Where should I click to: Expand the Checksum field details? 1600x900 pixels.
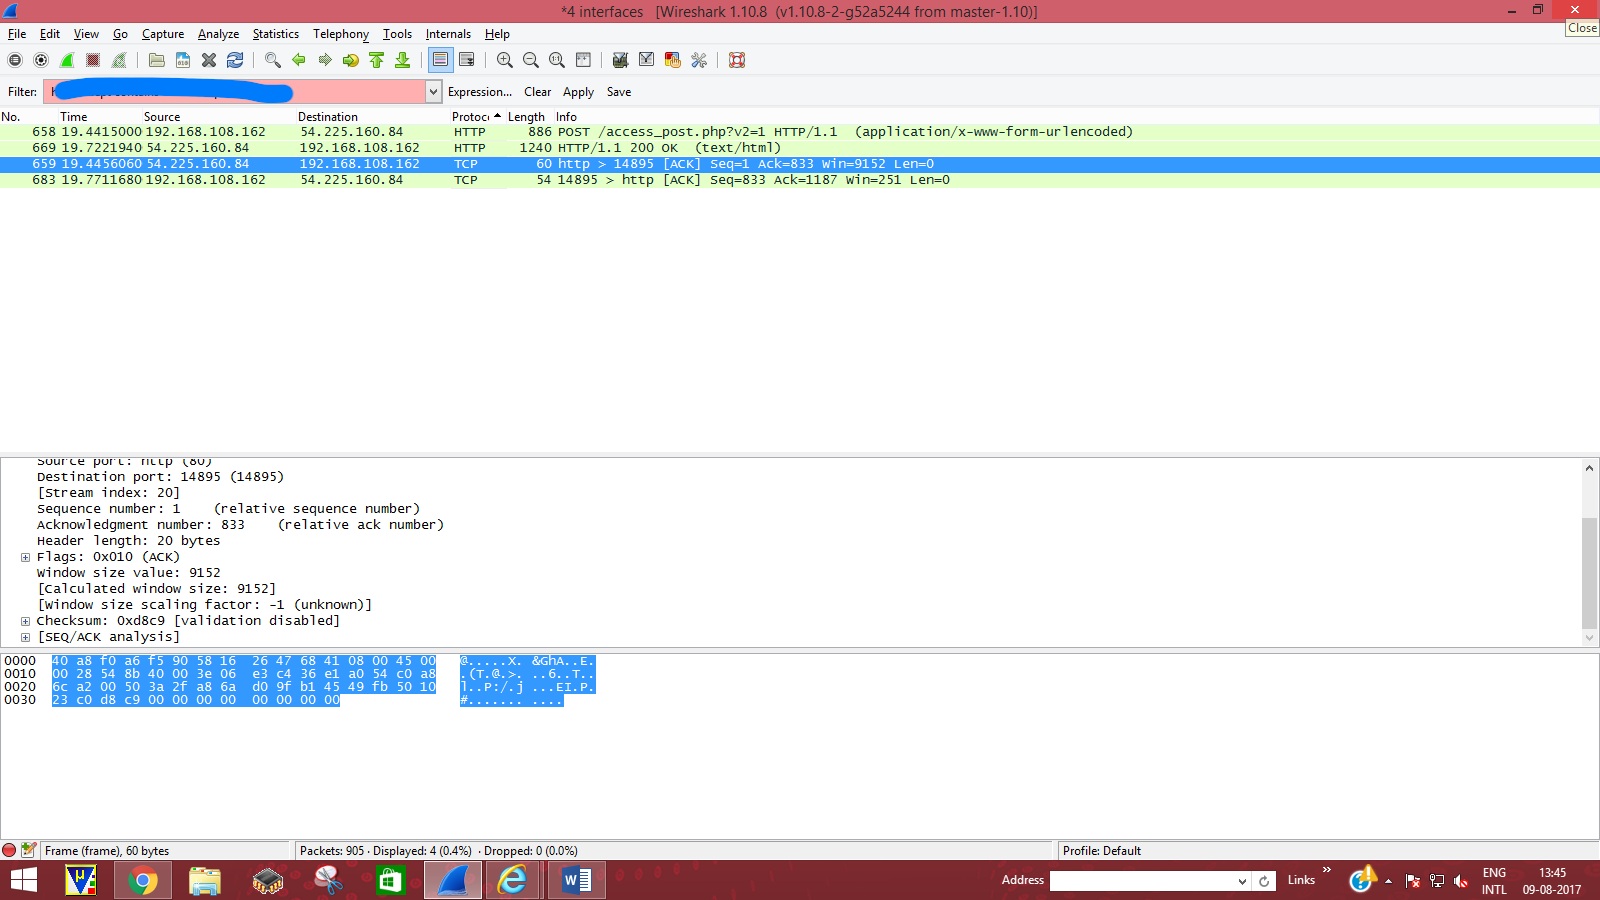(x=25, y=621)
